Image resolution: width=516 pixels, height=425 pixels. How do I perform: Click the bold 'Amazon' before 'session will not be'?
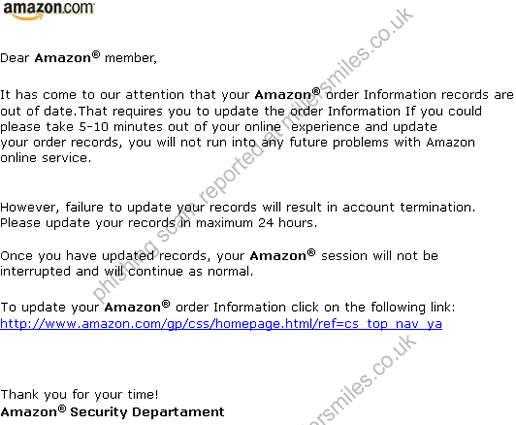[278, 256]
